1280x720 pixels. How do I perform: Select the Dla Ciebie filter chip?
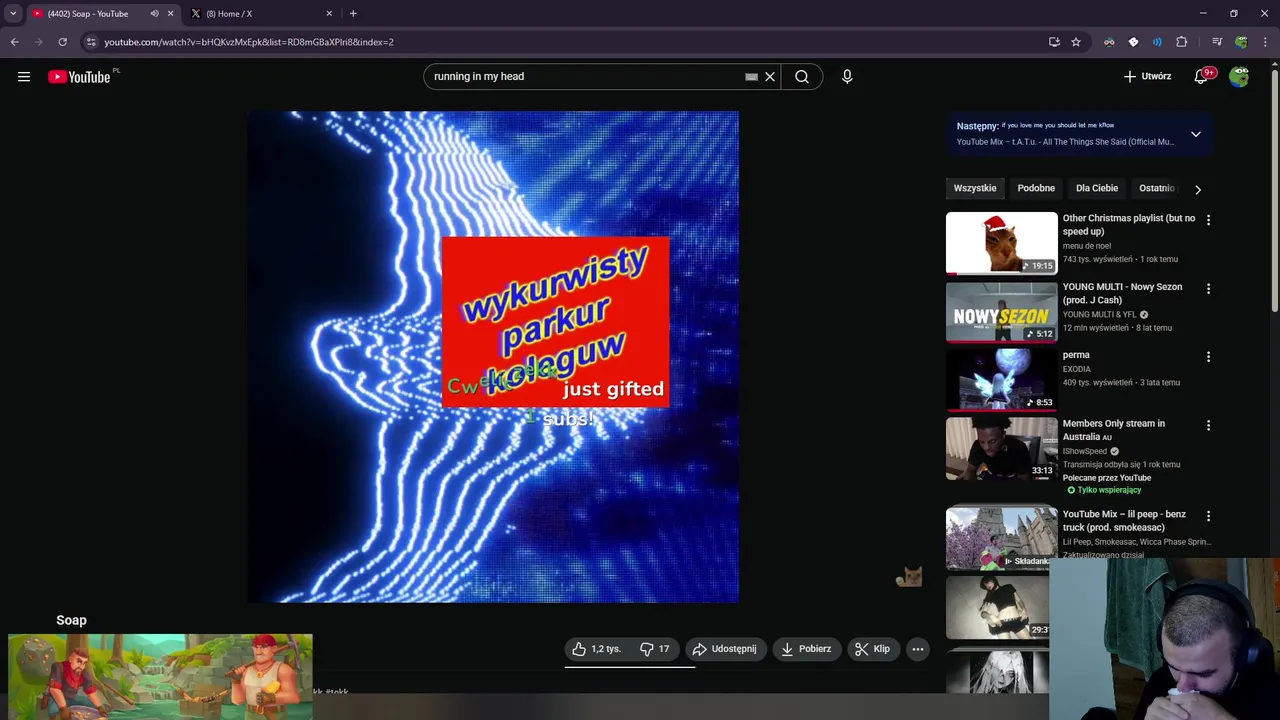pyautogui.click(x=1097, y=188)
